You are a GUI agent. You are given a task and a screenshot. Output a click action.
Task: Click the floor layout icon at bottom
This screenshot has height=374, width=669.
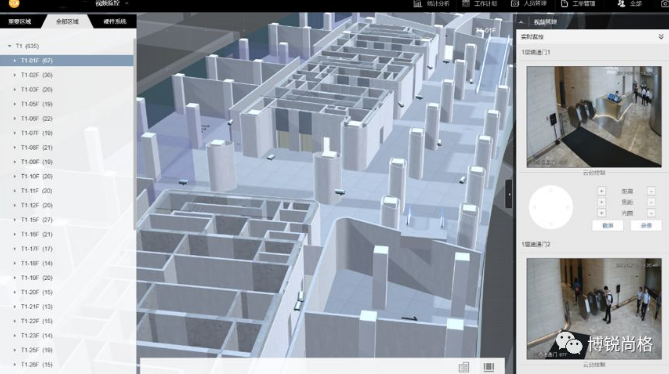coord(464,367)
